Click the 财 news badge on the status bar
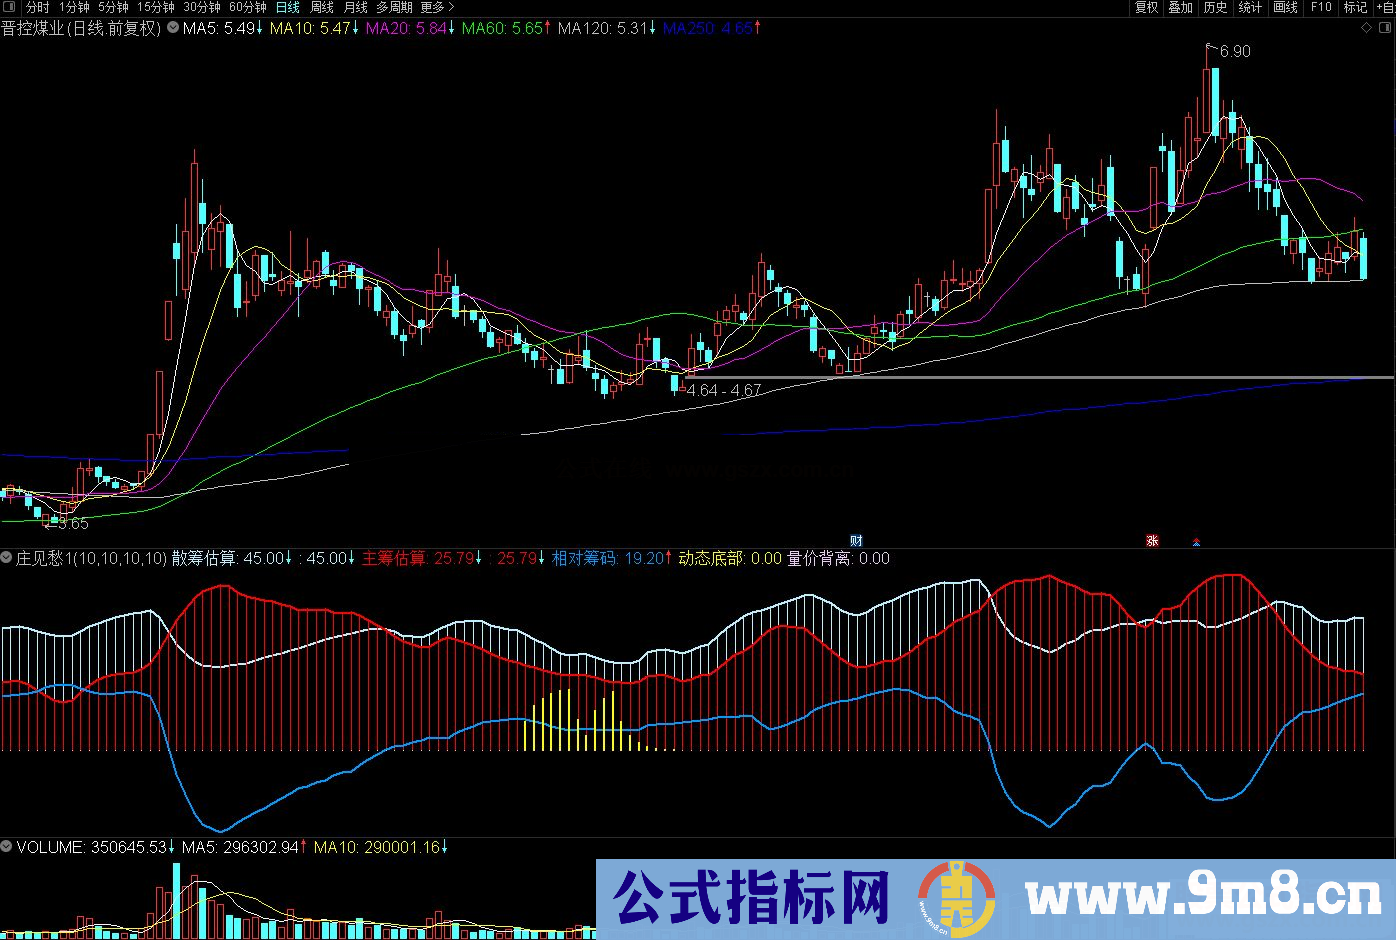 click(x=855, y=539)
